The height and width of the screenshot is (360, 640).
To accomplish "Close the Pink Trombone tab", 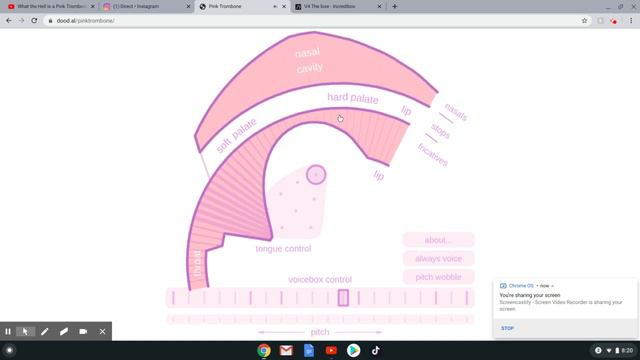I will pos(284,7).
